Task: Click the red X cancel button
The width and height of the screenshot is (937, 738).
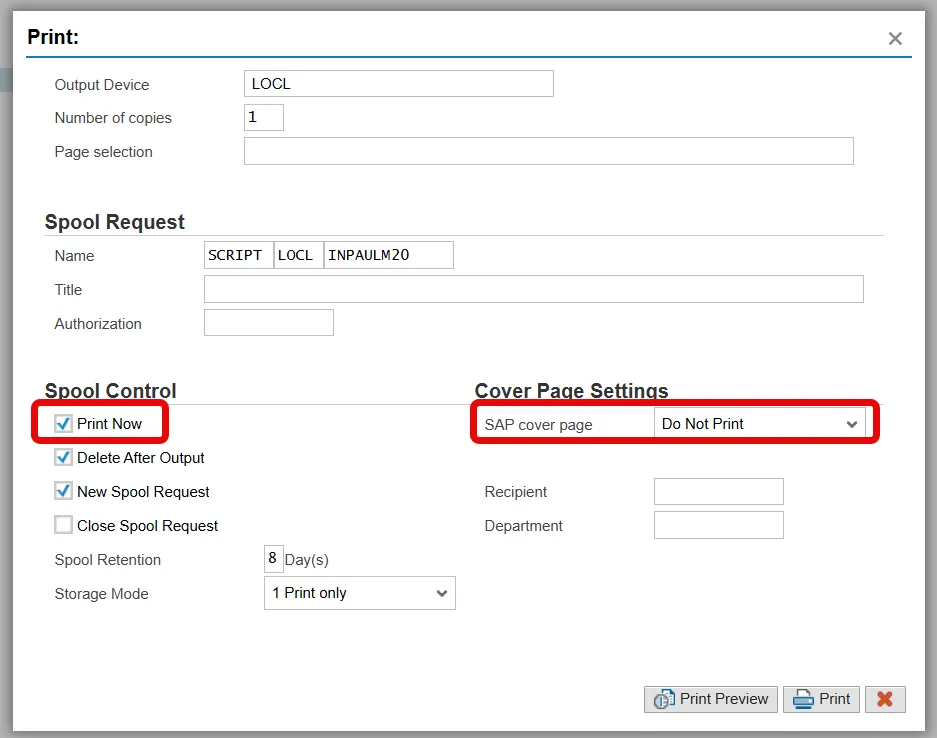Action: tap(885, 699)
